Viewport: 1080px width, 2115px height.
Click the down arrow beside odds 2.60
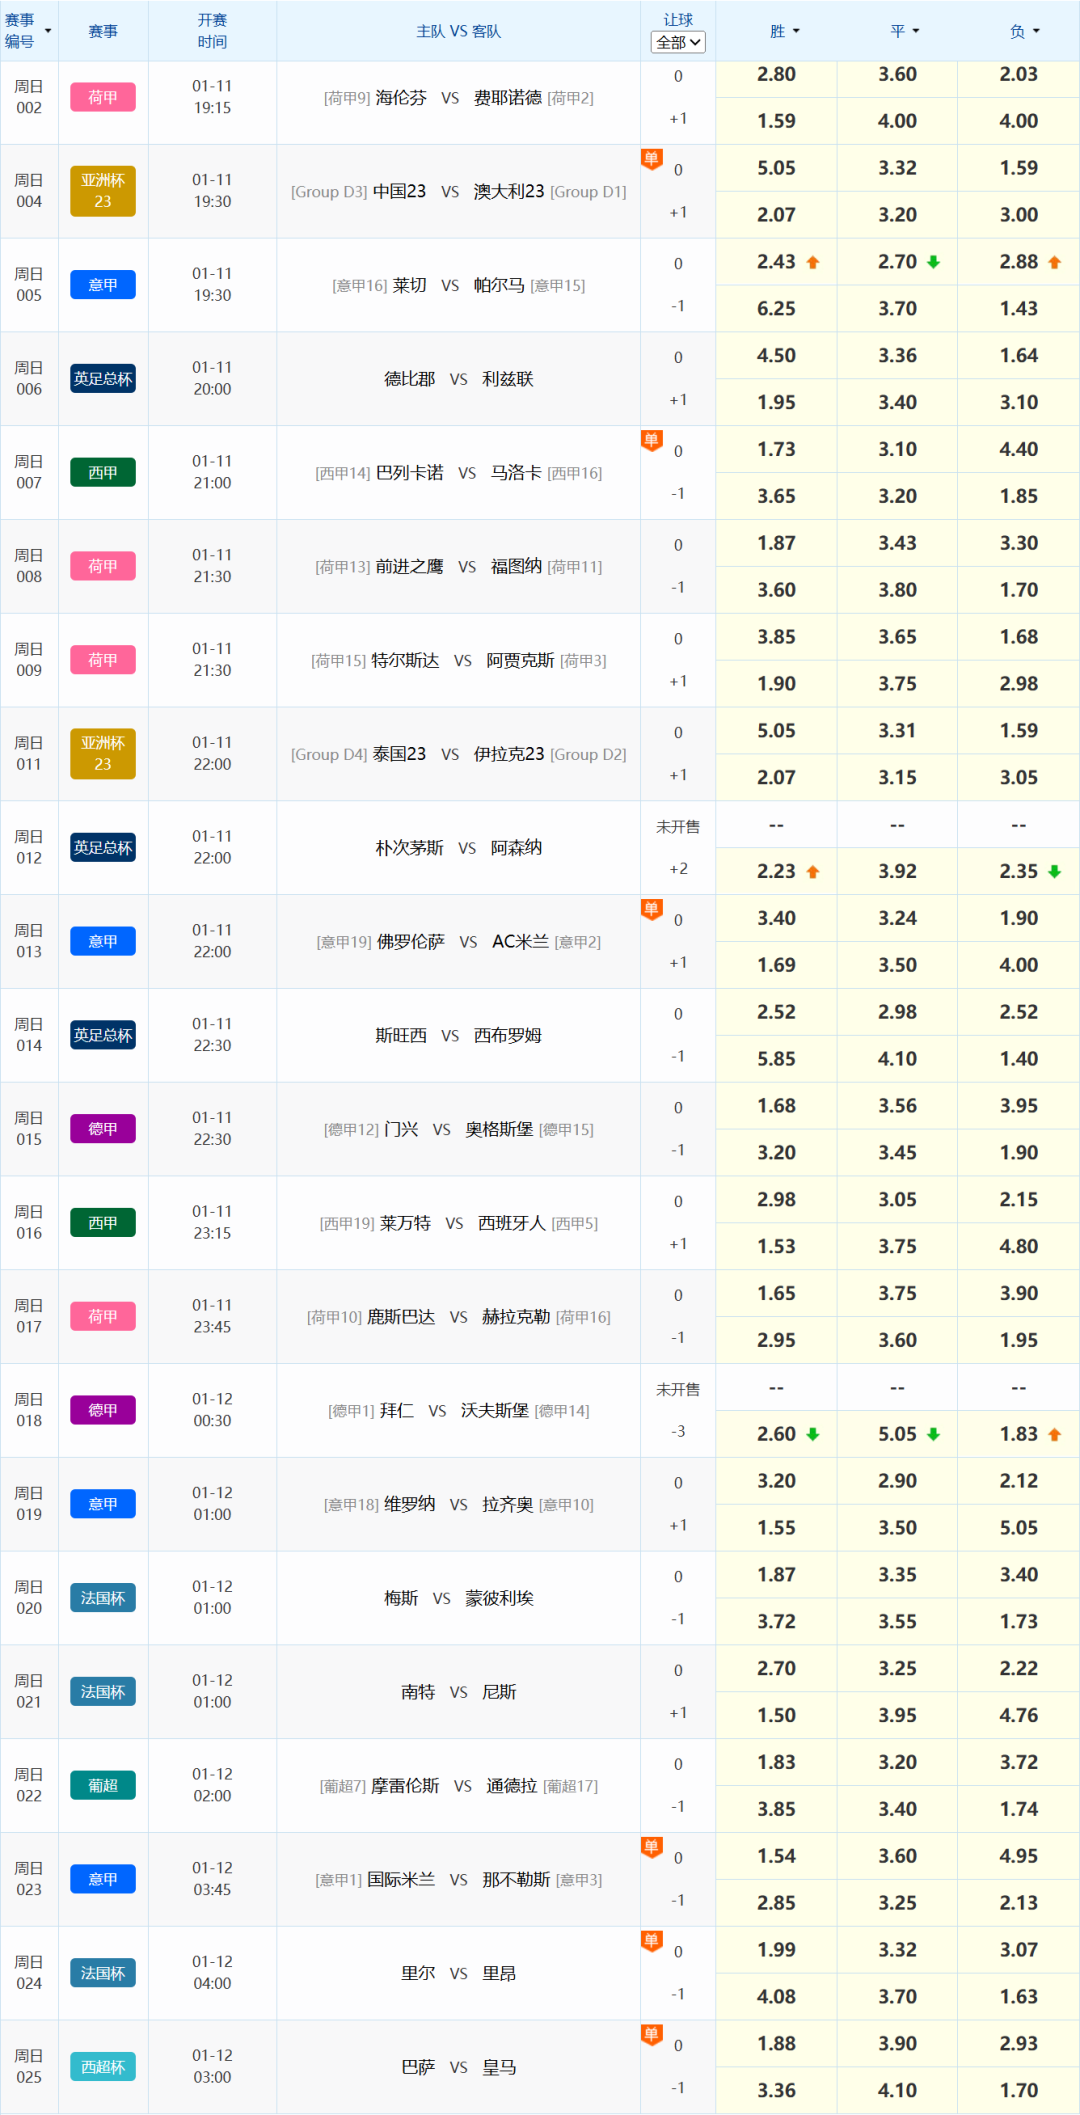click(813, 1434)
